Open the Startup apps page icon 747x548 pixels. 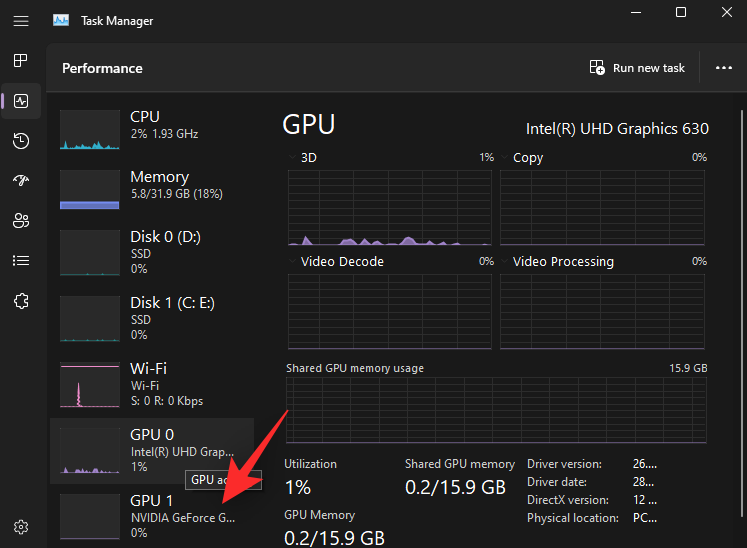click(x=21, y=180)
